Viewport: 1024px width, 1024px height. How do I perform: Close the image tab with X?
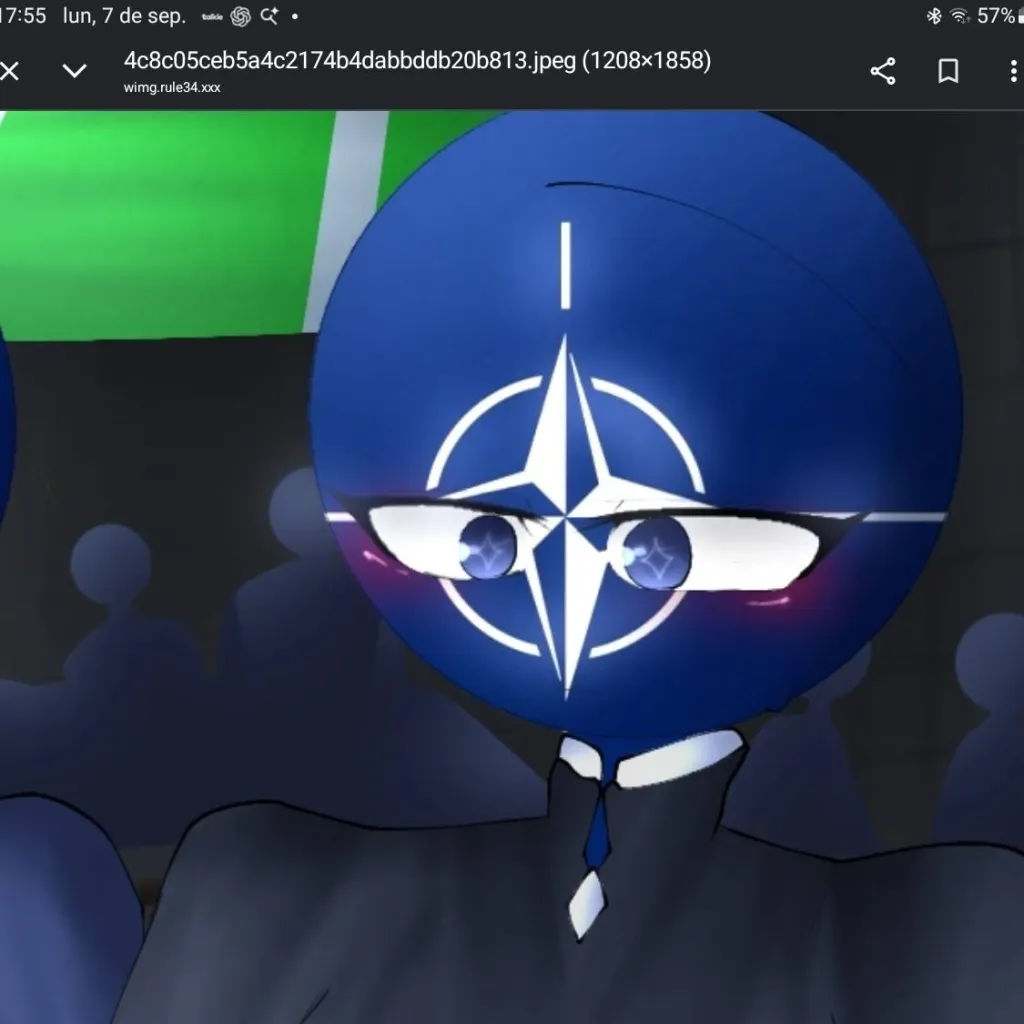tap(8, 71)
